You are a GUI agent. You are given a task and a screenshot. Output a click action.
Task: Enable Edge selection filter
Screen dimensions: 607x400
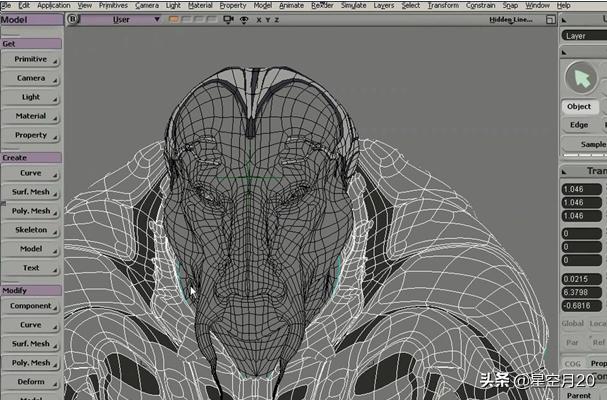(579, 125)
